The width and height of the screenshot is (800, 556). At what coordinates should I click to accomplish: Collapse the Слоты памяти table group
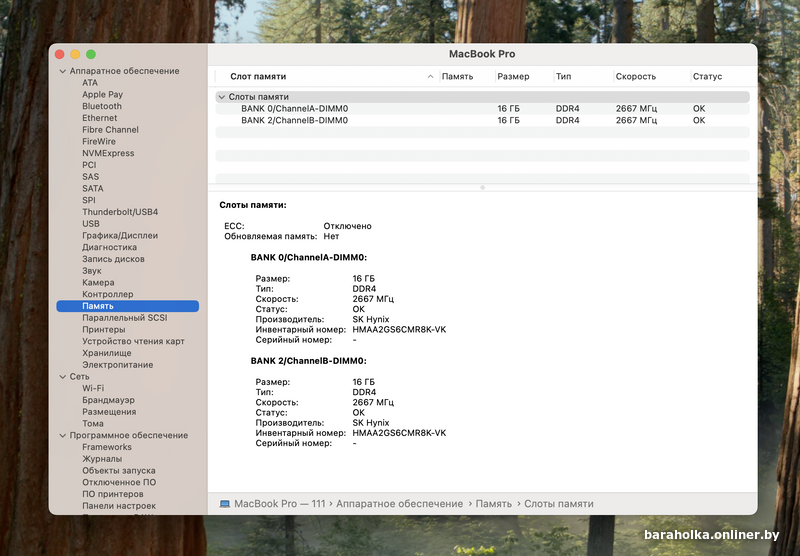click(x=221, y=97)
